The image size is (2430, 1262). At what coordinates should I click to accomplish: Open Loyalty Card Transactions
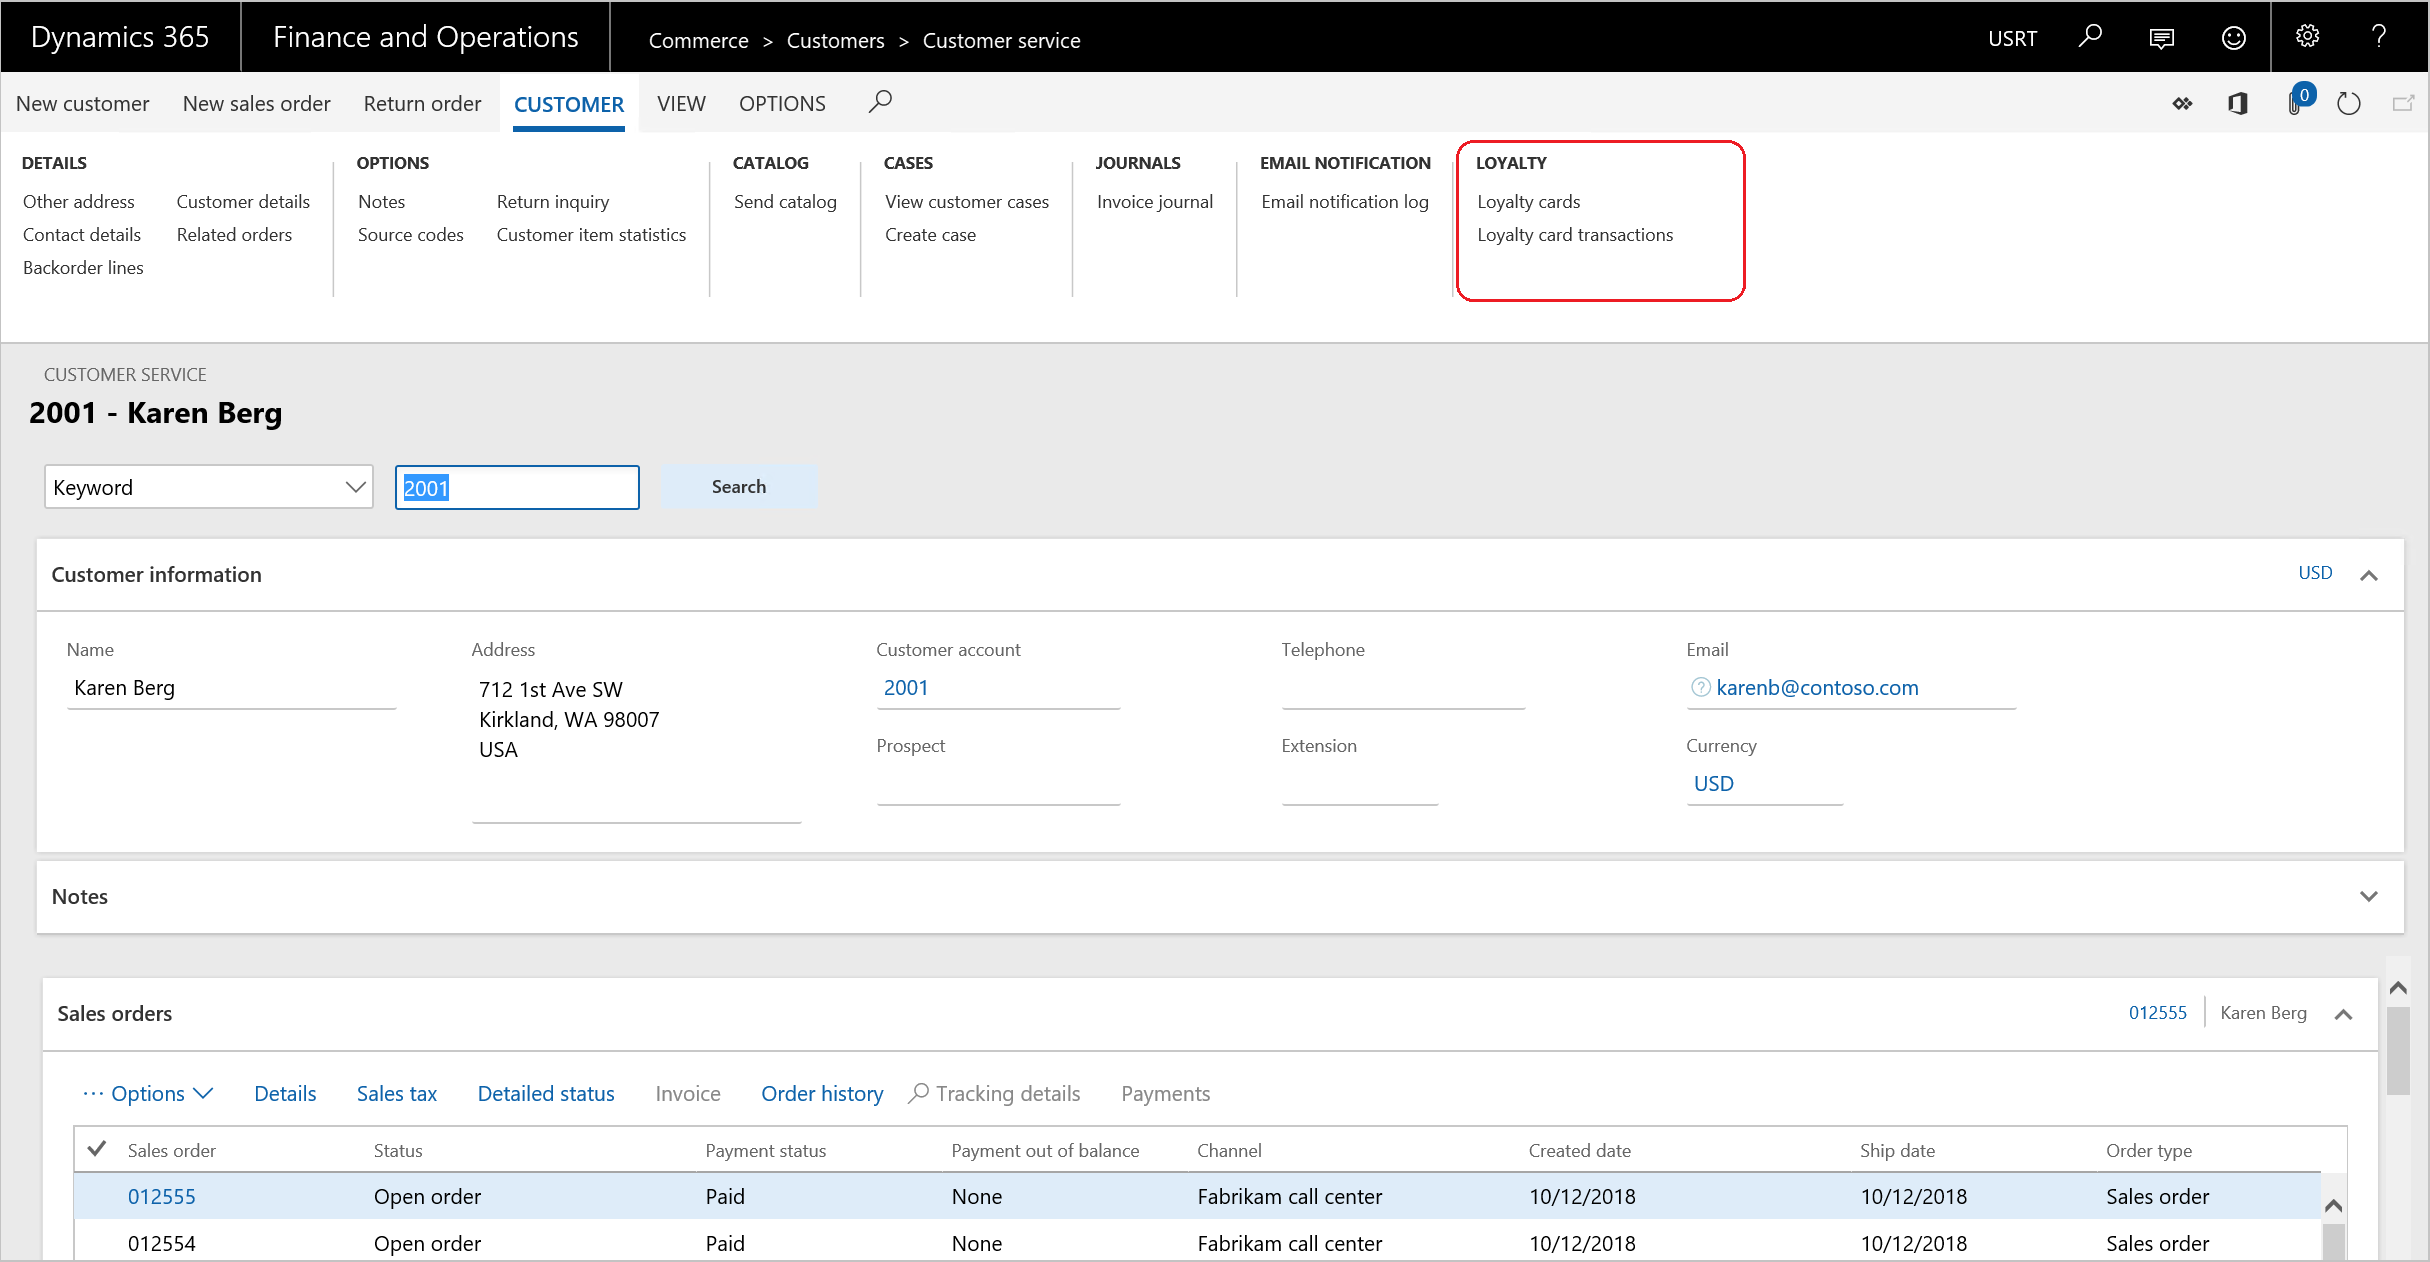tap(1575, 235)
